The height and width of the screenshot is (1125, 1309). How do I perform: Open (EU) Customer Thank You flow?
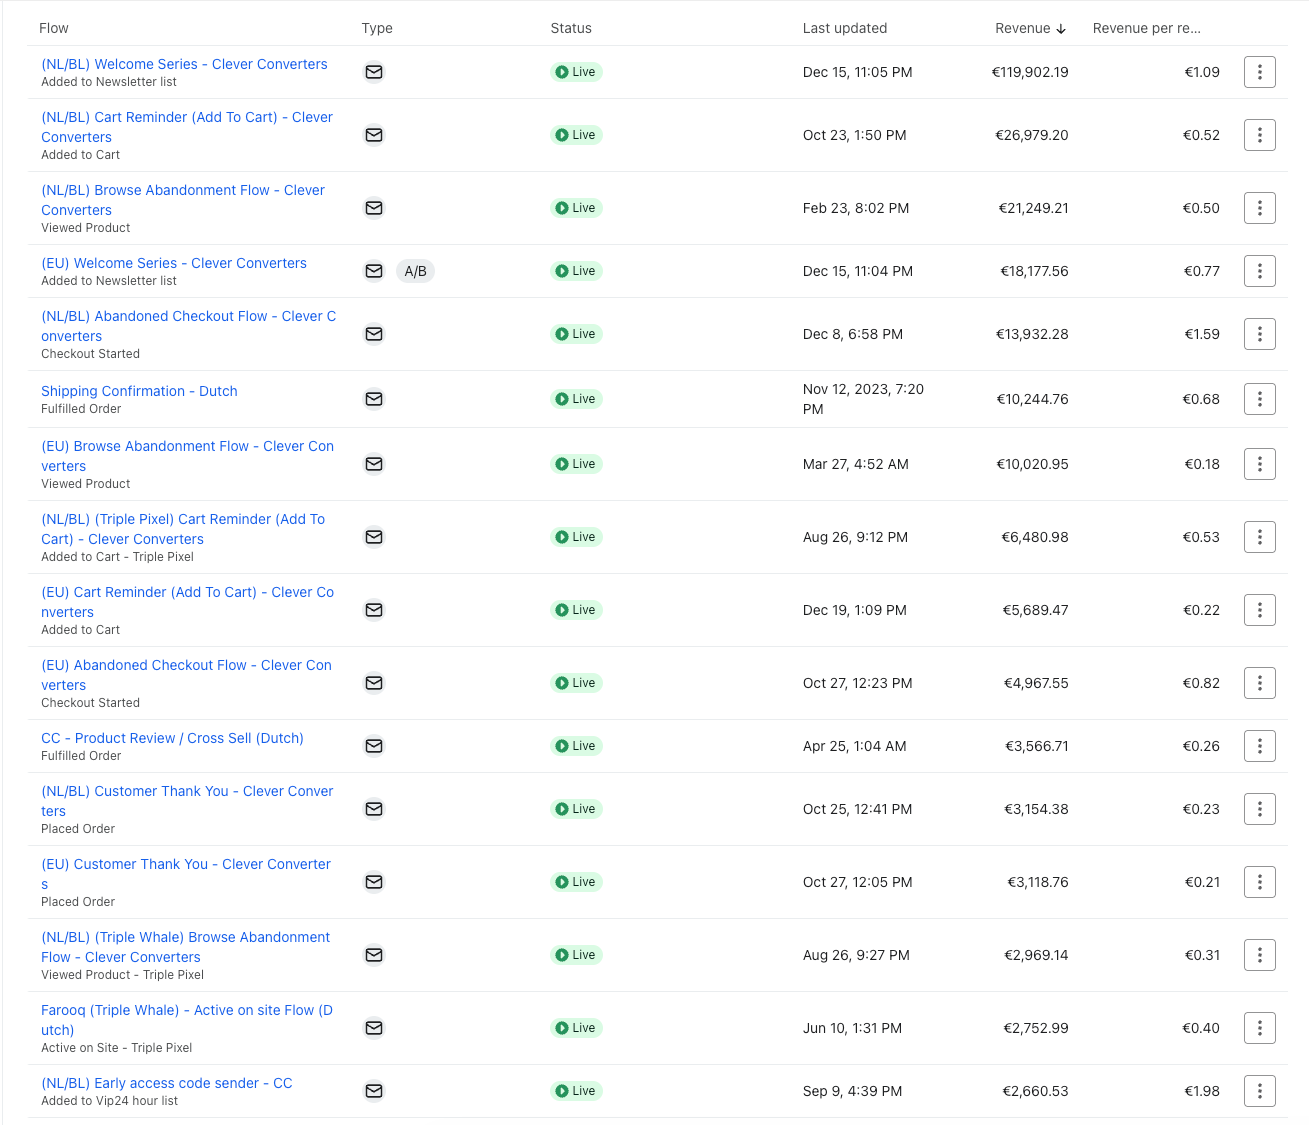pos(186,874)
